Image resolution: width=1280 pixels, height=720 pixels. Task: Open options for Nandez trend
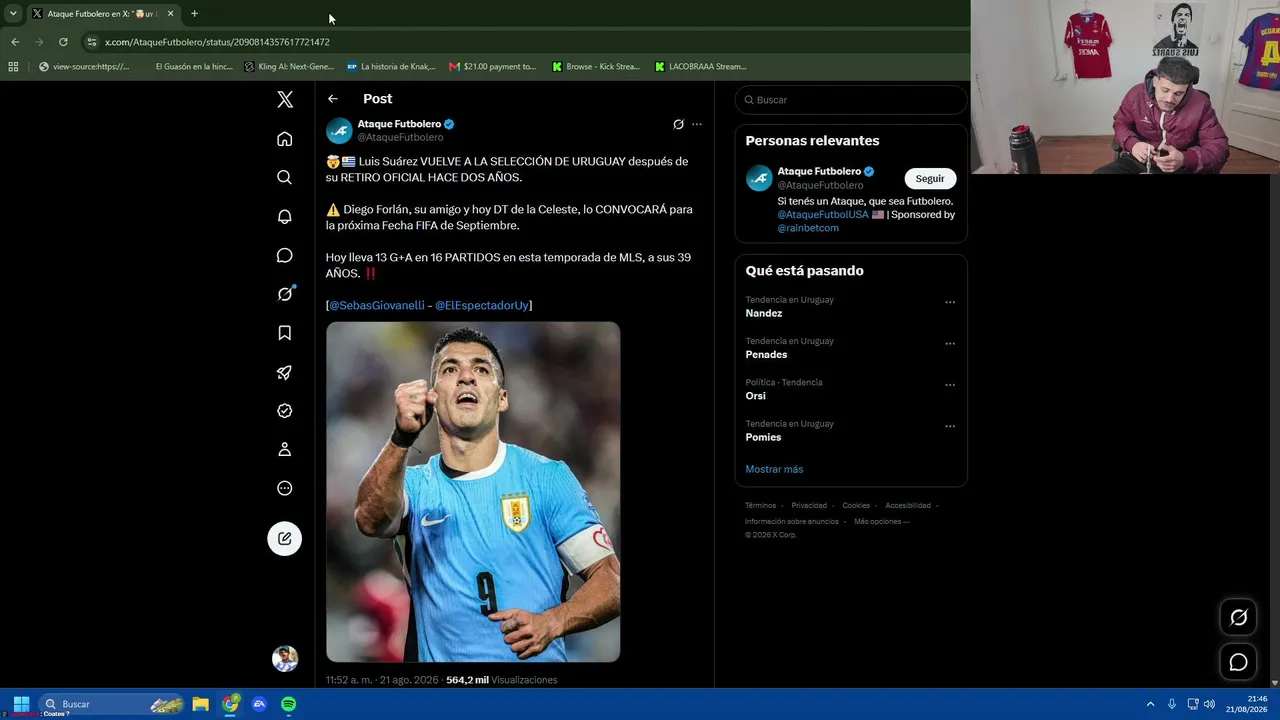tap(950, 302)
